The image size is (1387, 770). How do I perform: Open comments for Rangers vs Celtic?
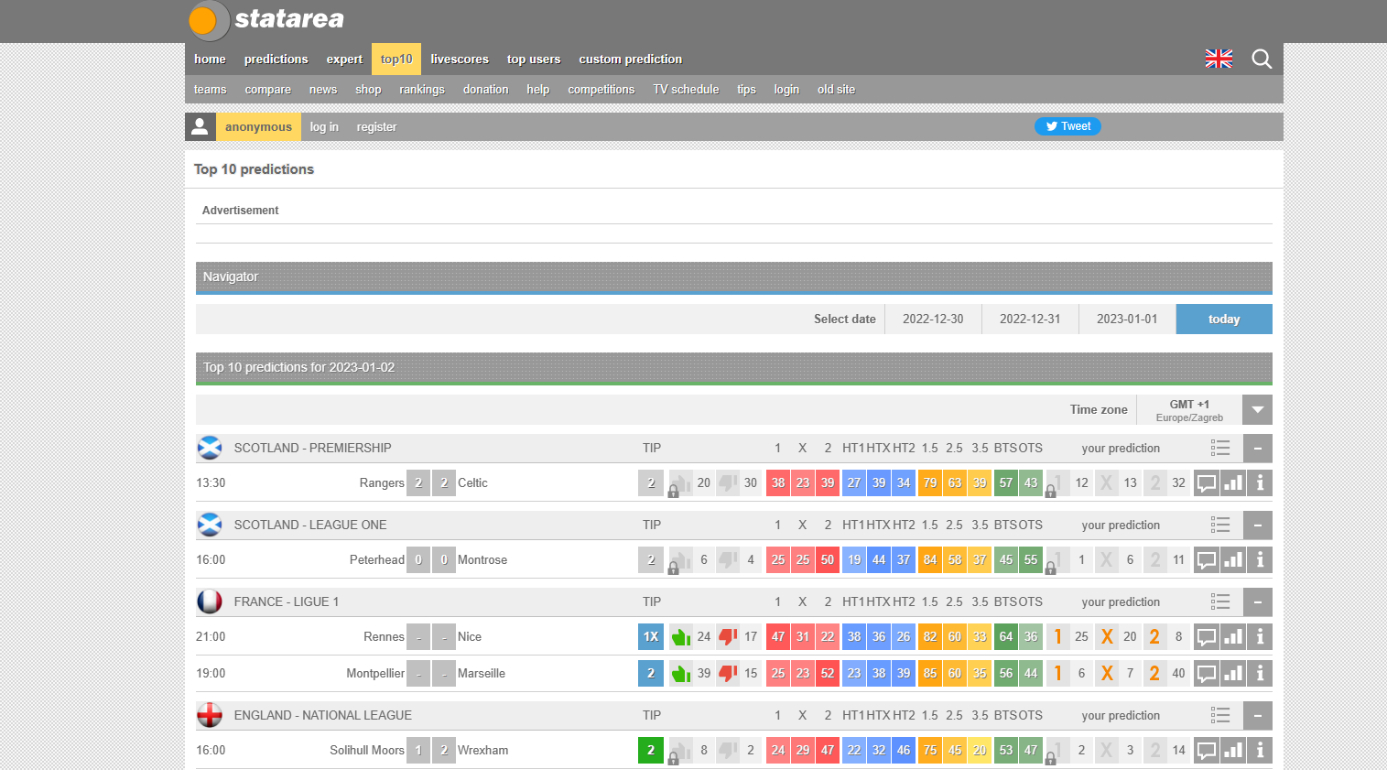tap(1207, 483)
